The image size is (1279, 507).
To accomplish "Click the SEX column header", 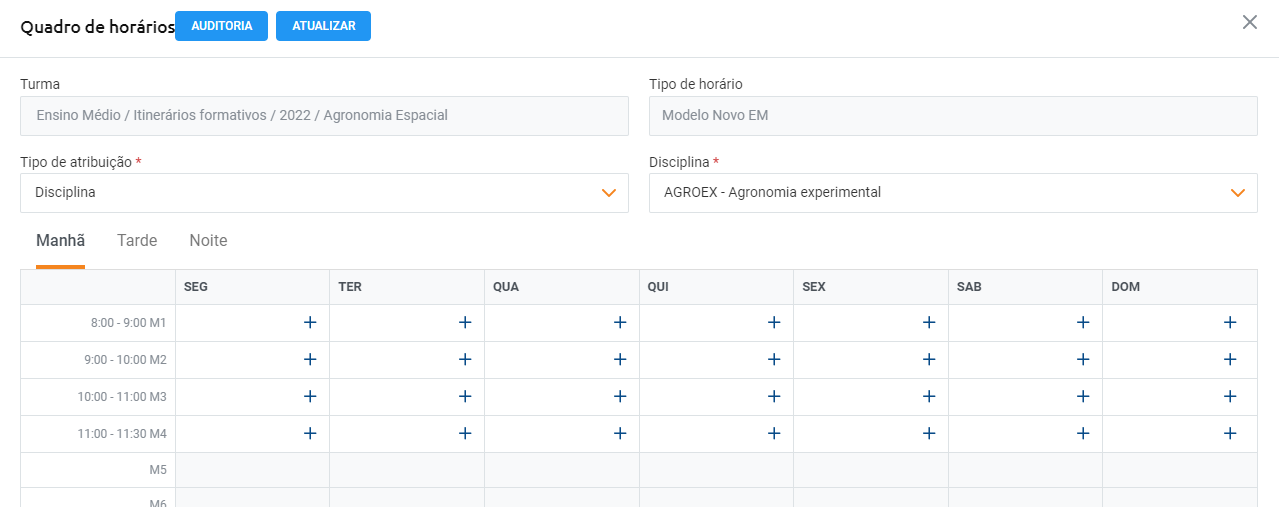I will tap(870, 287).
